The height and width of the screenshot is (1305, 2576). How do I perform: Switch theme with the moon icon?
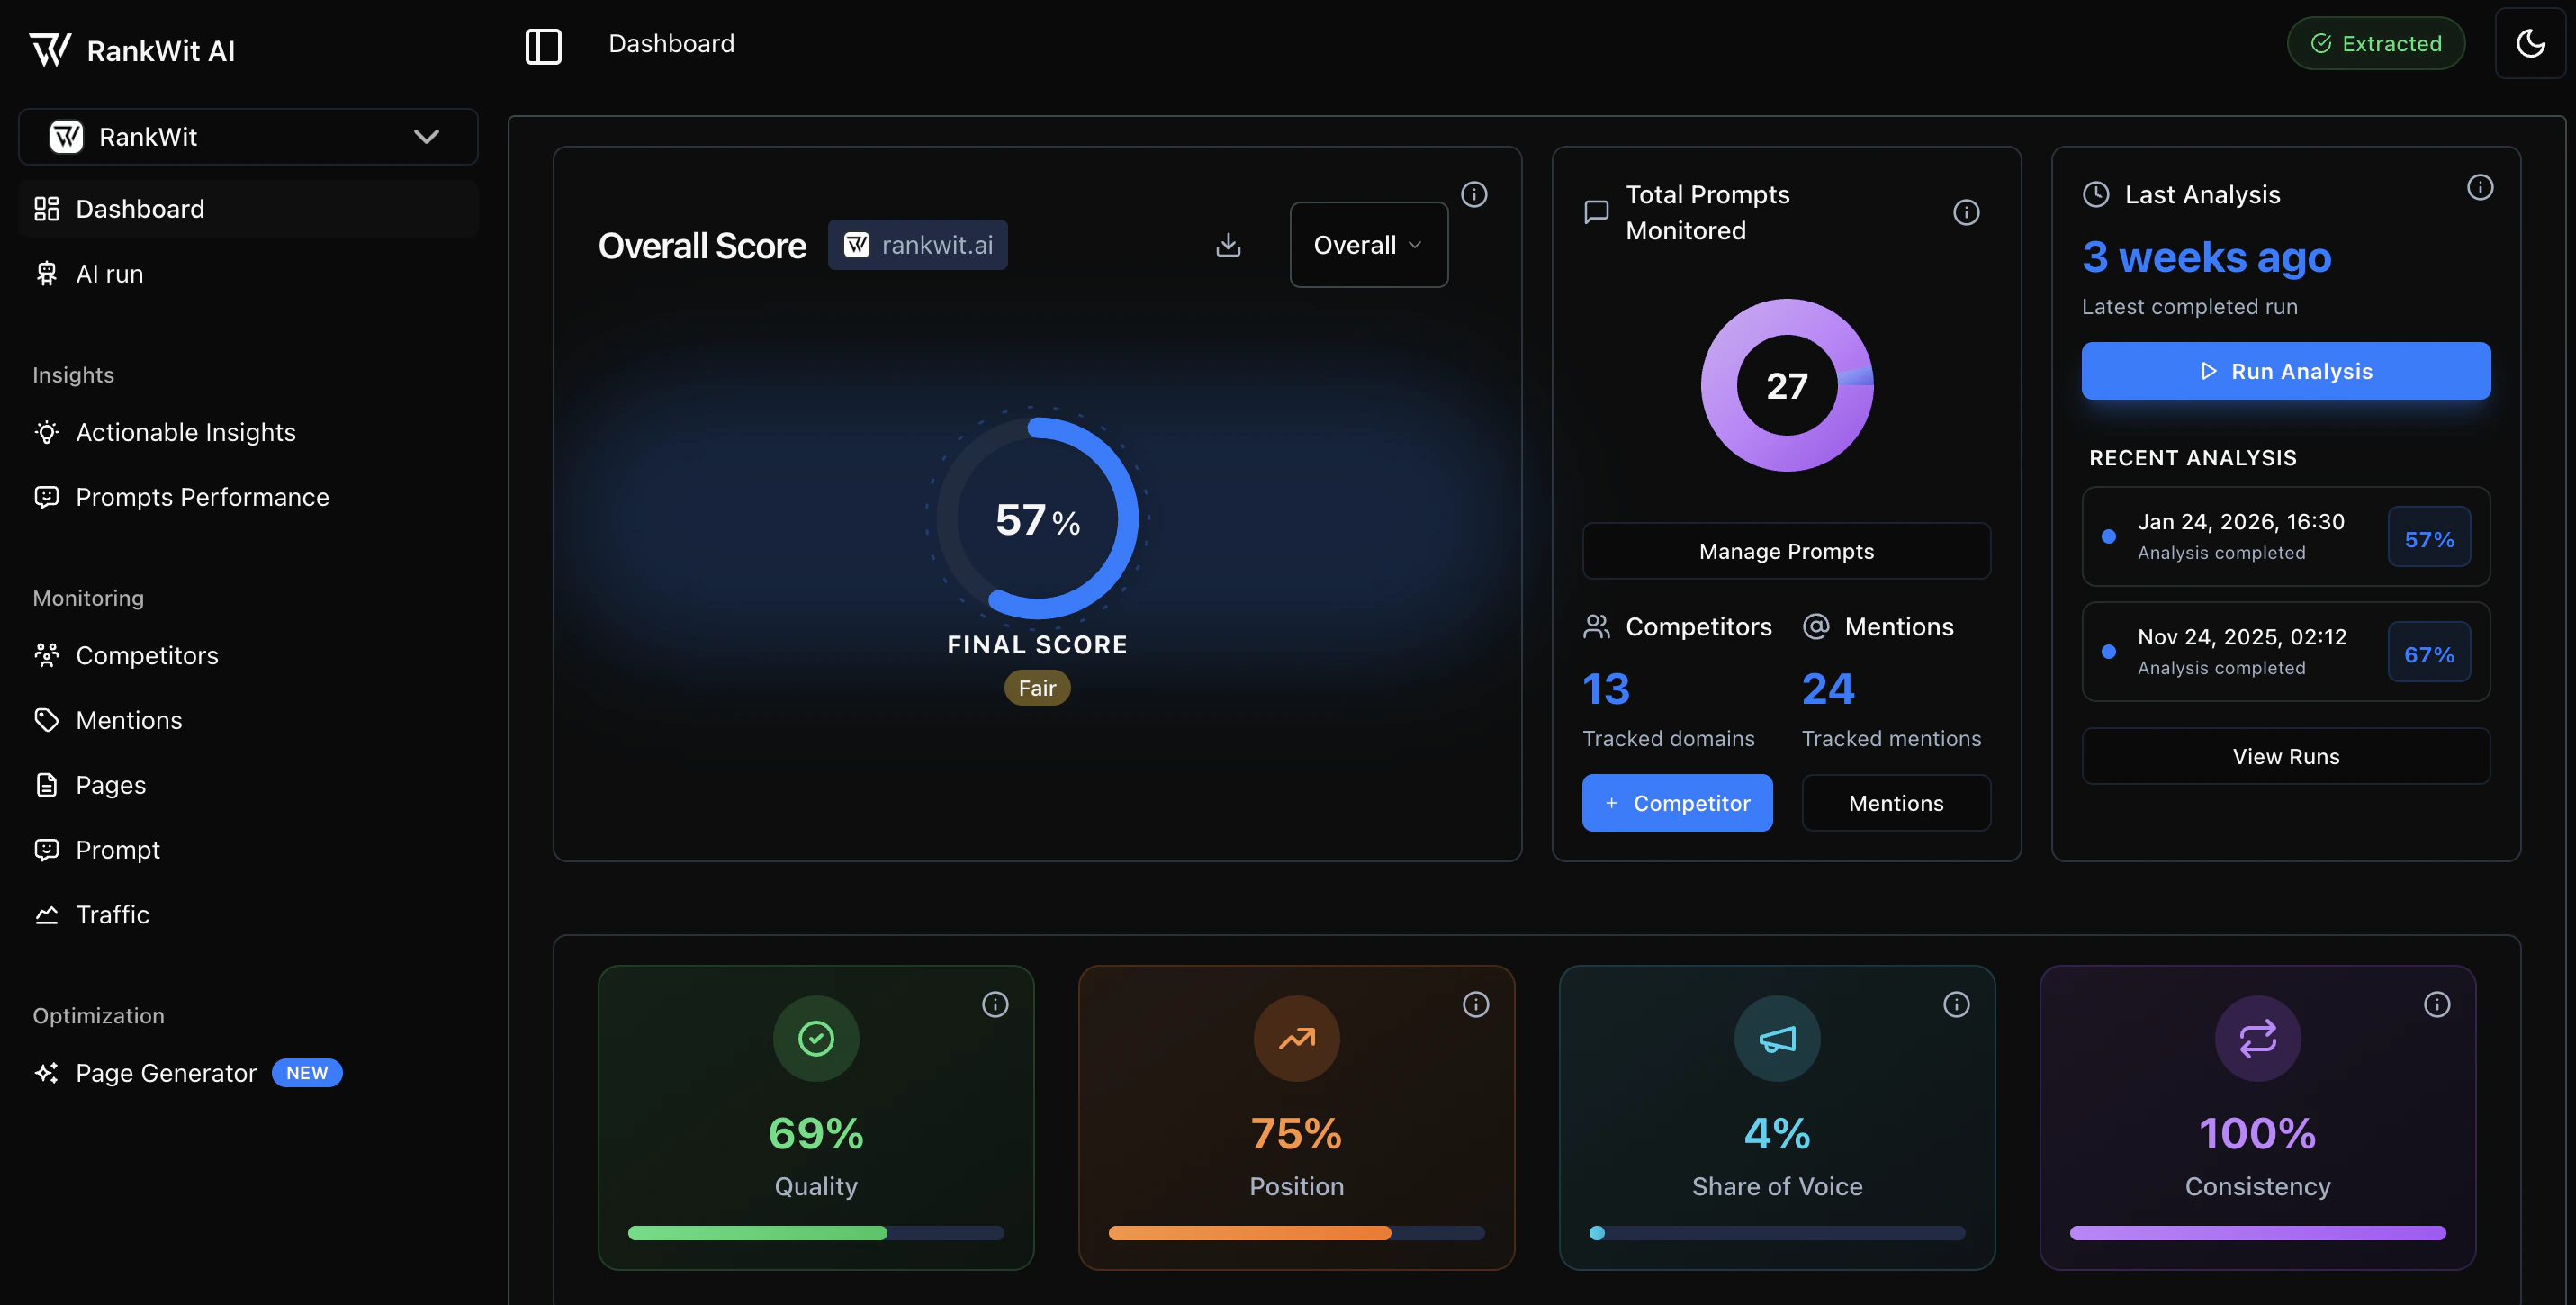2530,43
